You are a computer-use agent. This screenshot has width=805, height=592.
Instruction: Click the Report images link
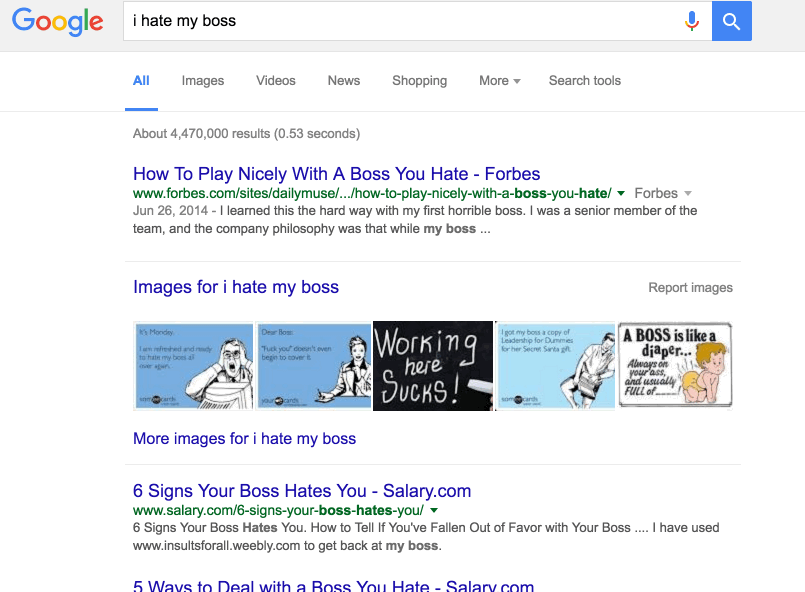point(690,287)
